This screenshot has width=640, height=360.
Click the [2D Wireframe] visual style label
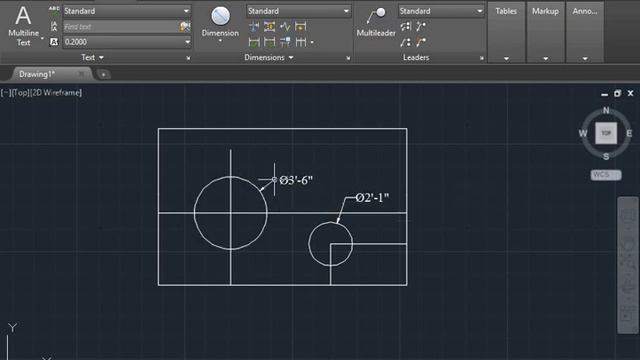pos(56,93)
